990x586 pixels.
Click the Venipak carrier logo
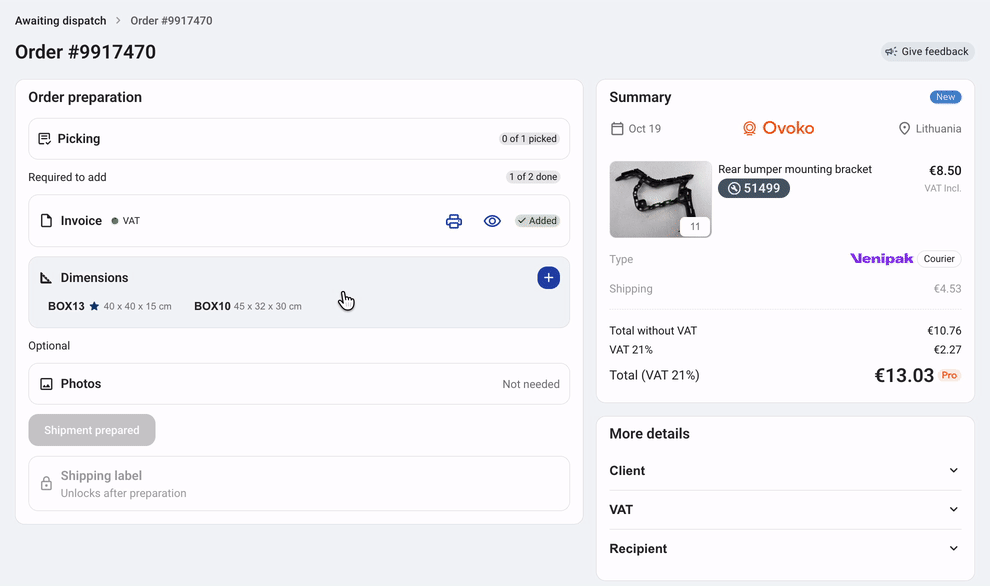coord(881,259)
